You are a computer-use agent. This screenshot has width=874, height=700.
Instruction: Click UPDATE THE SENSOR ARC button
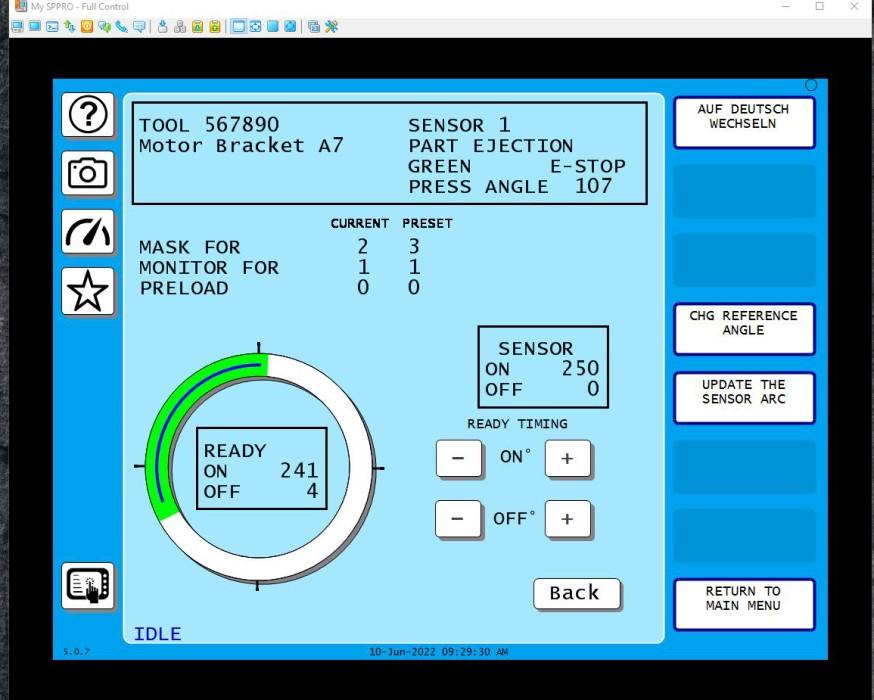[744, 398]
